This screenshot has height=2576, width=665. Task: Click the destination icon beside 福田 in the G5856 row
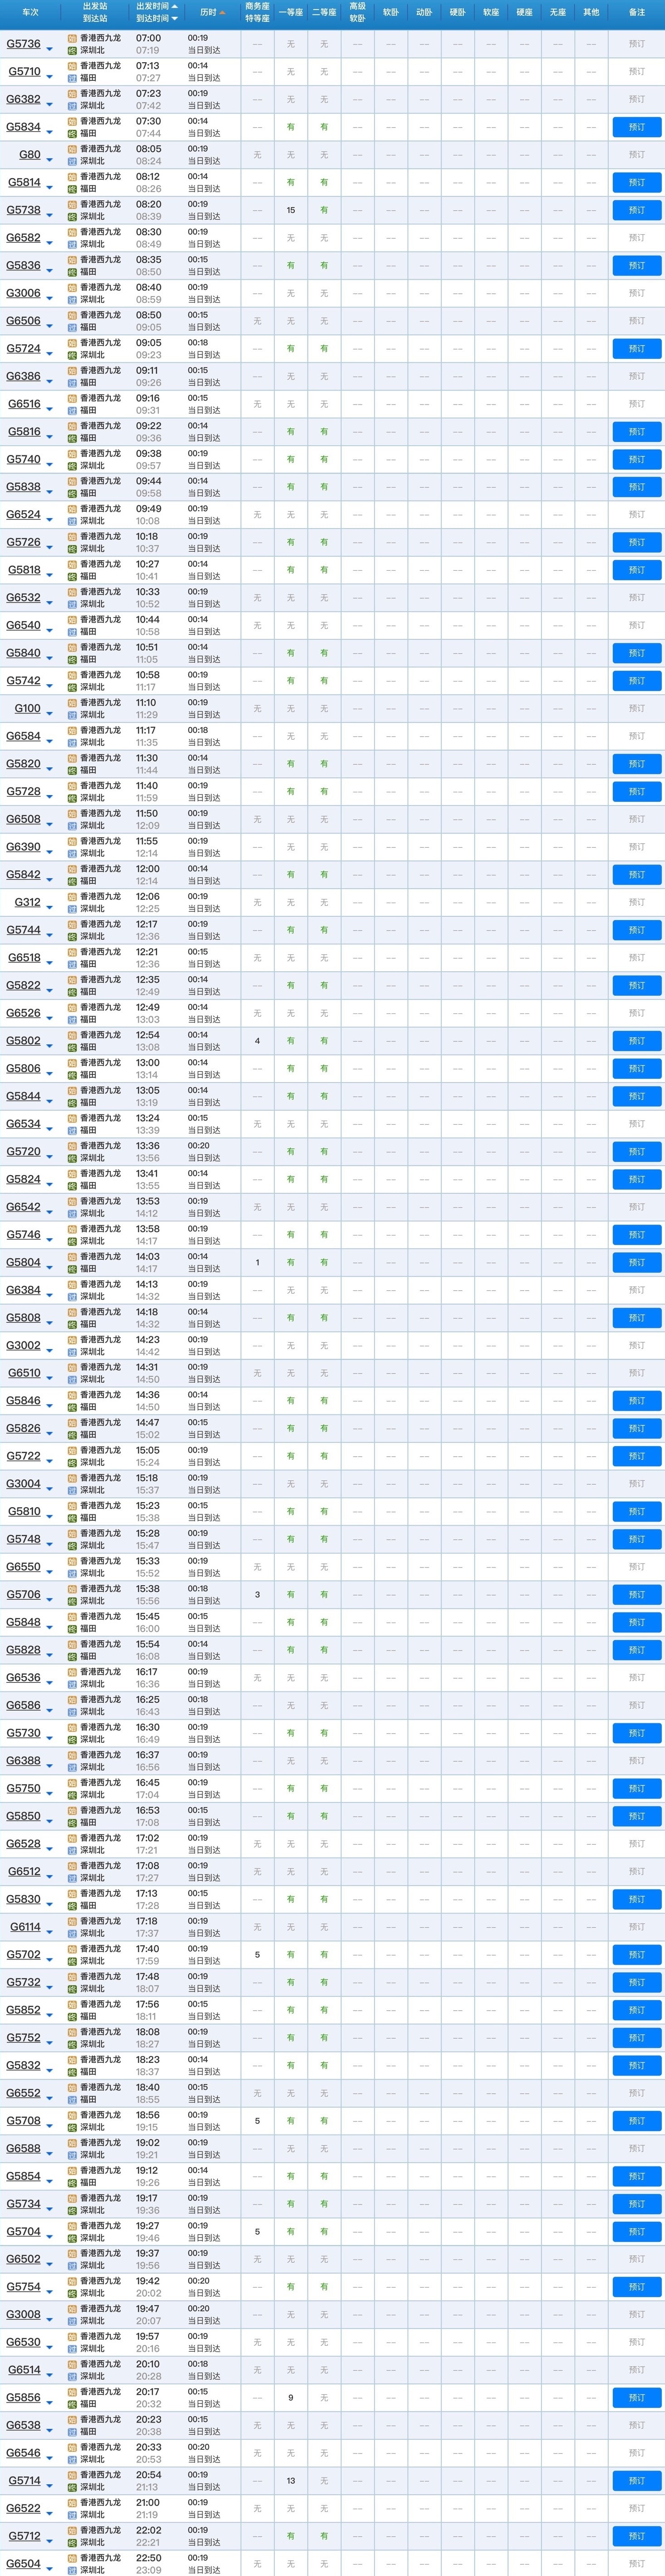click(72, 2404)
